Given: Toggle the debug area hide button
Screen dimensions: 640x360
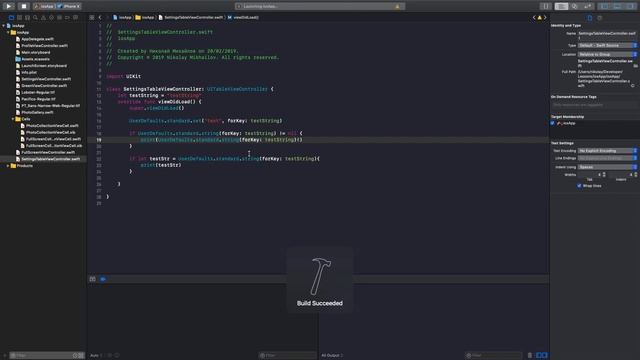Looking at the screenshot, I should point(93,279).
